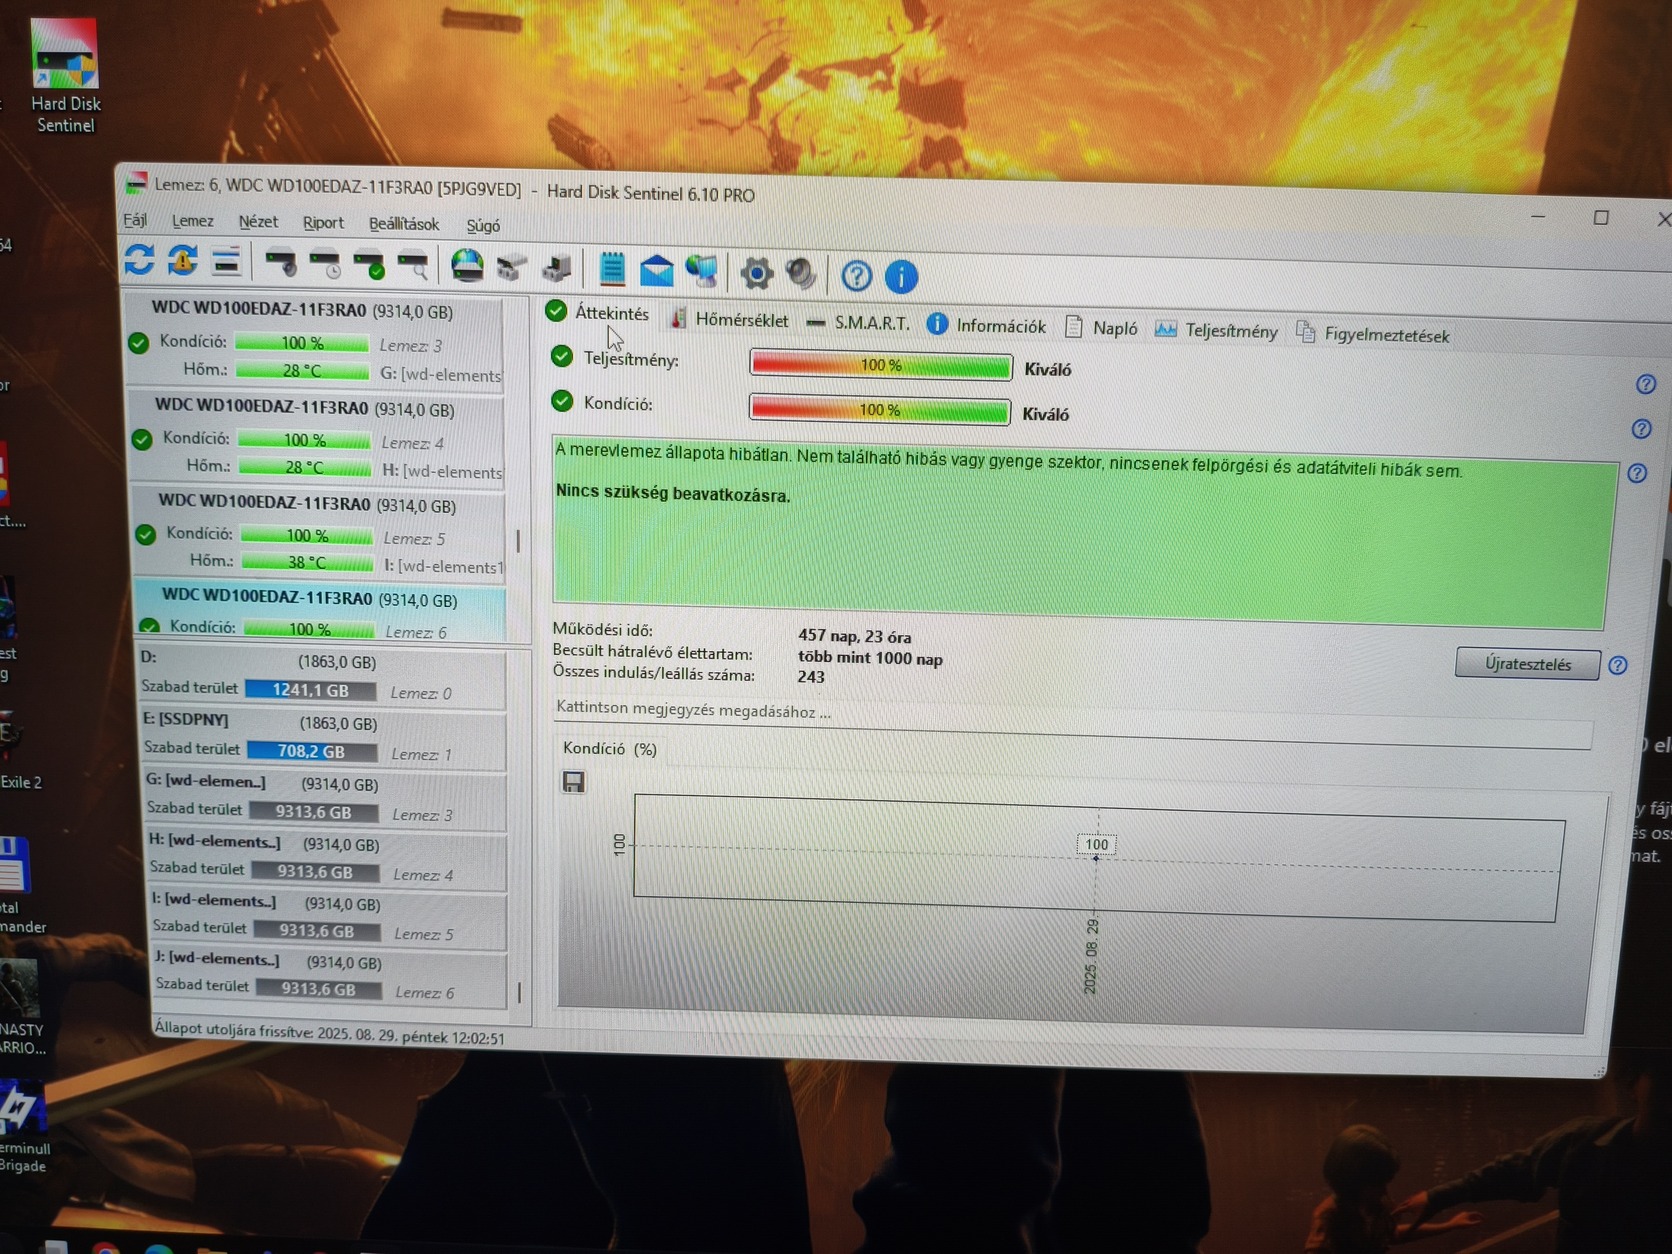
Task: Click the blue info toolbar icon
Action: (901, 276)
